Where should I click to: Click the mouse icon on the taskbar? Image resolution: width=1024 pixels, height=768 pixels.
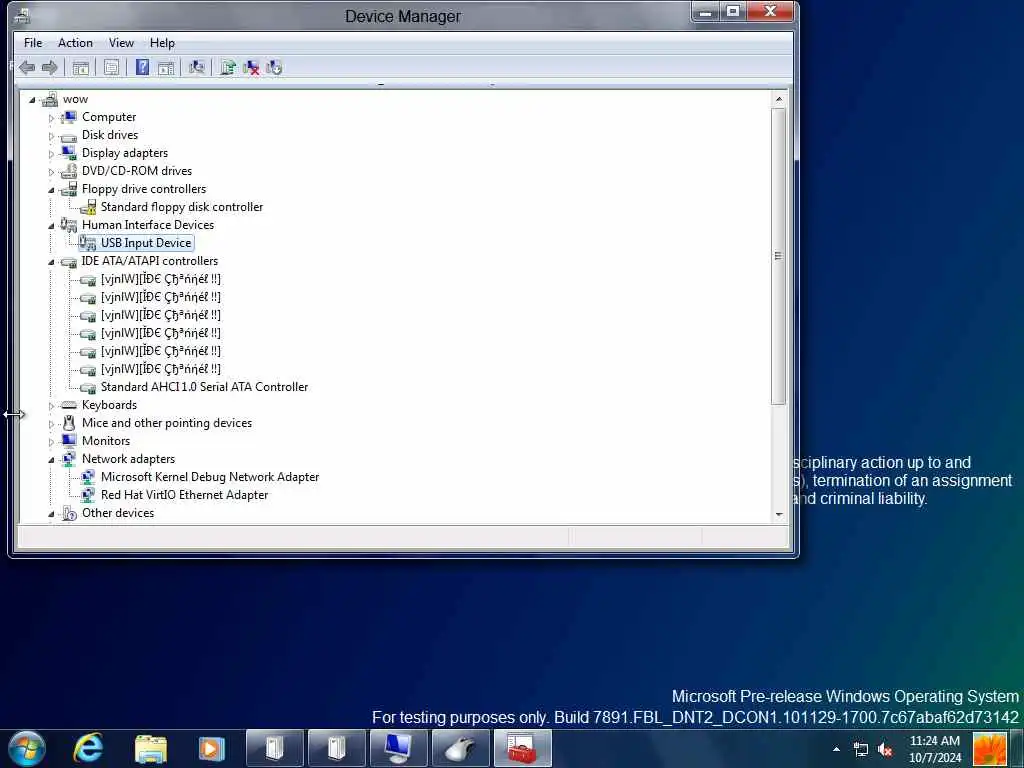[x=460, y=748]
